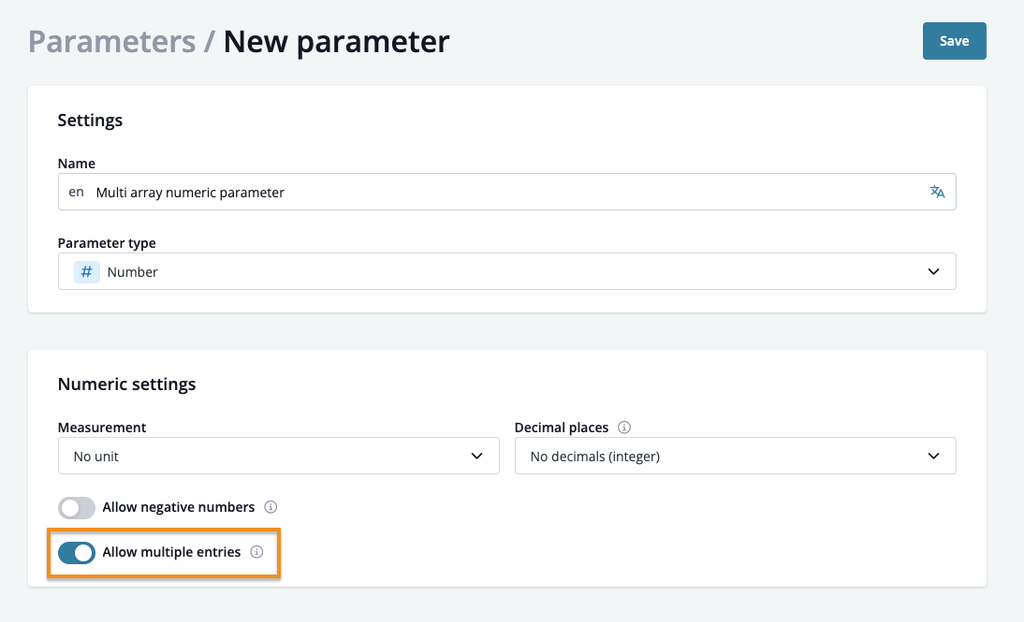Click the hash Number type icon
Screen dimensions: 1024x622
[x=86, y=272]
